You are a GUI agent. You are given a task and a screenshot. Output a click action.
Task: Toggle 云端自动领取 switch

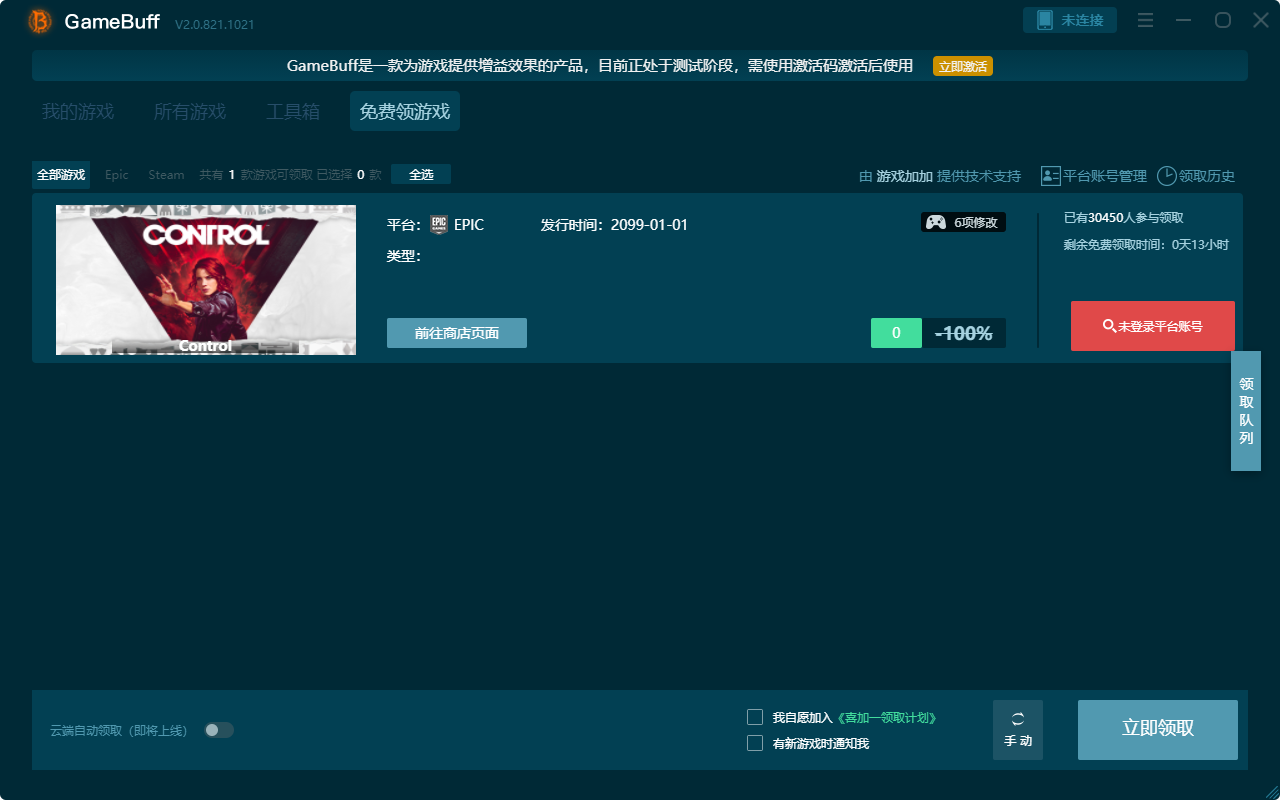point(218,730)
